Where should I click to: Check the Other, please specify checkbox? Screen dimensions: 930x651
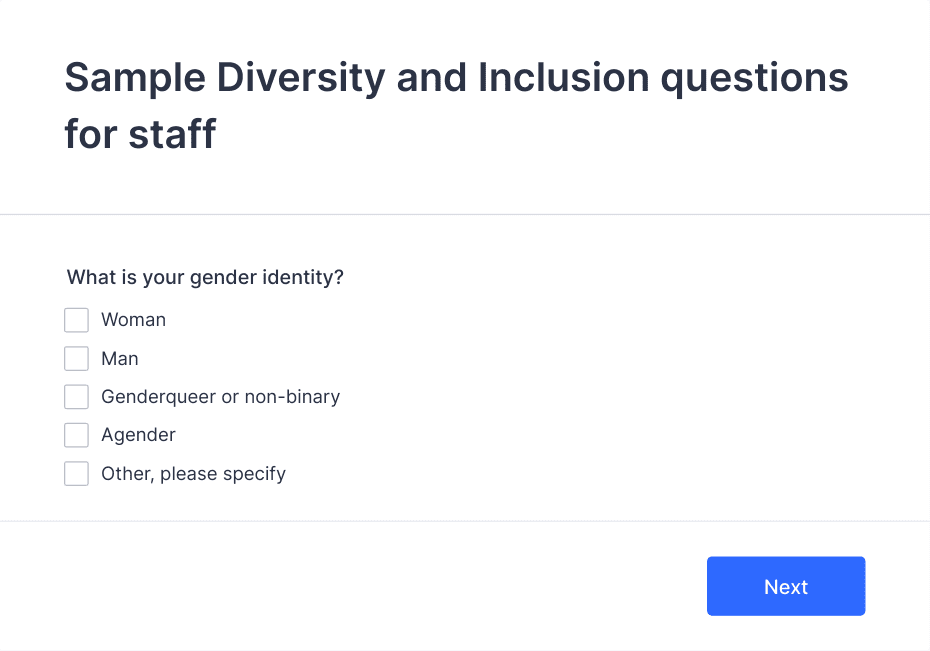pos(76,473)
